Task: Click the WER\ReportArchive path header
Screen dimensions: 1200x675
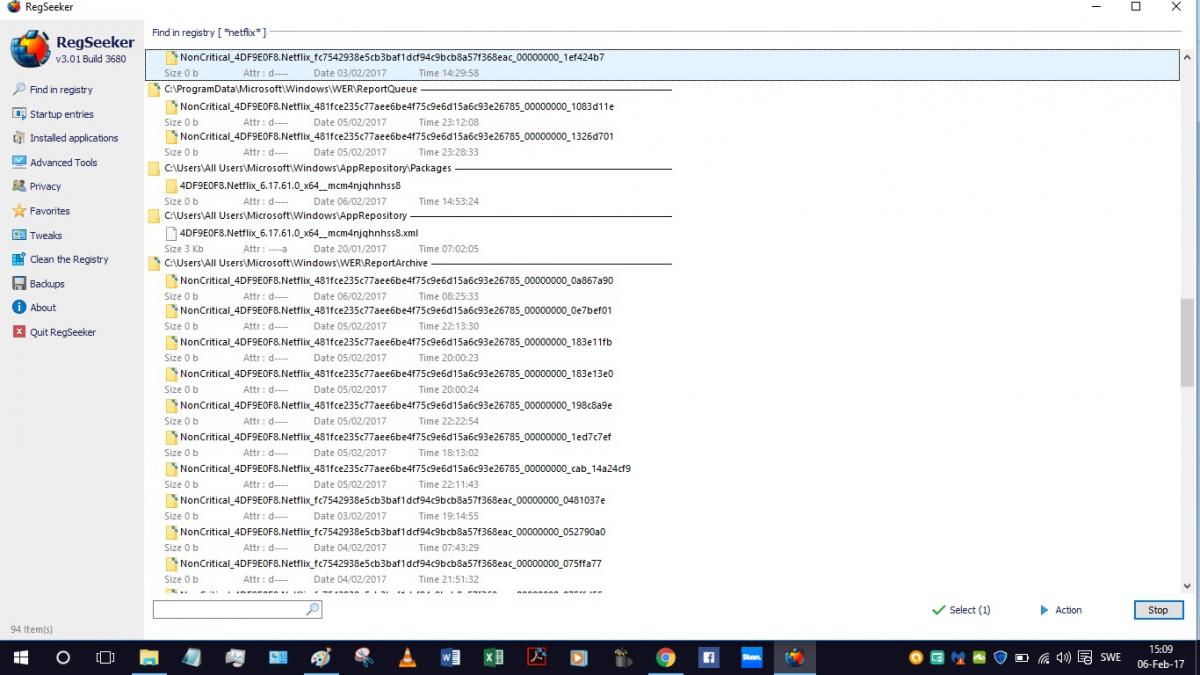Action: pos(296,263)
